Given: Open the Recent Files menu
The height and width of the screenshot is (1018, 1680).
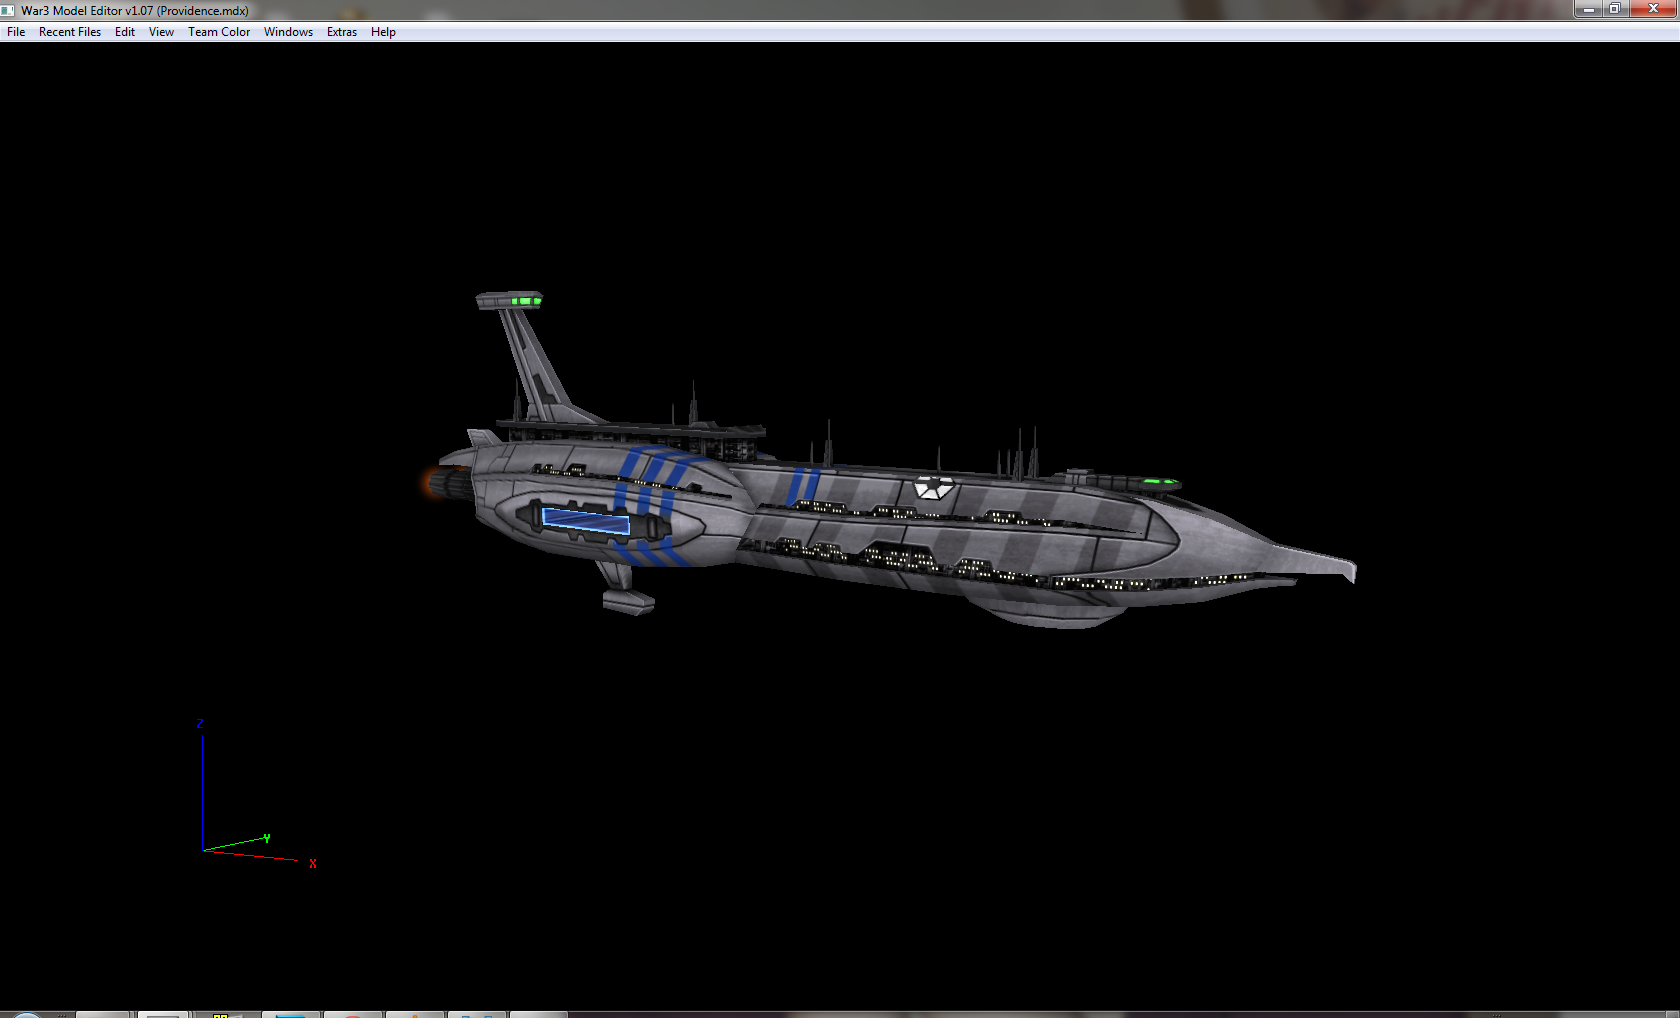Looking at the screenshot, I should pyautogui.click(x=70, y=32).
